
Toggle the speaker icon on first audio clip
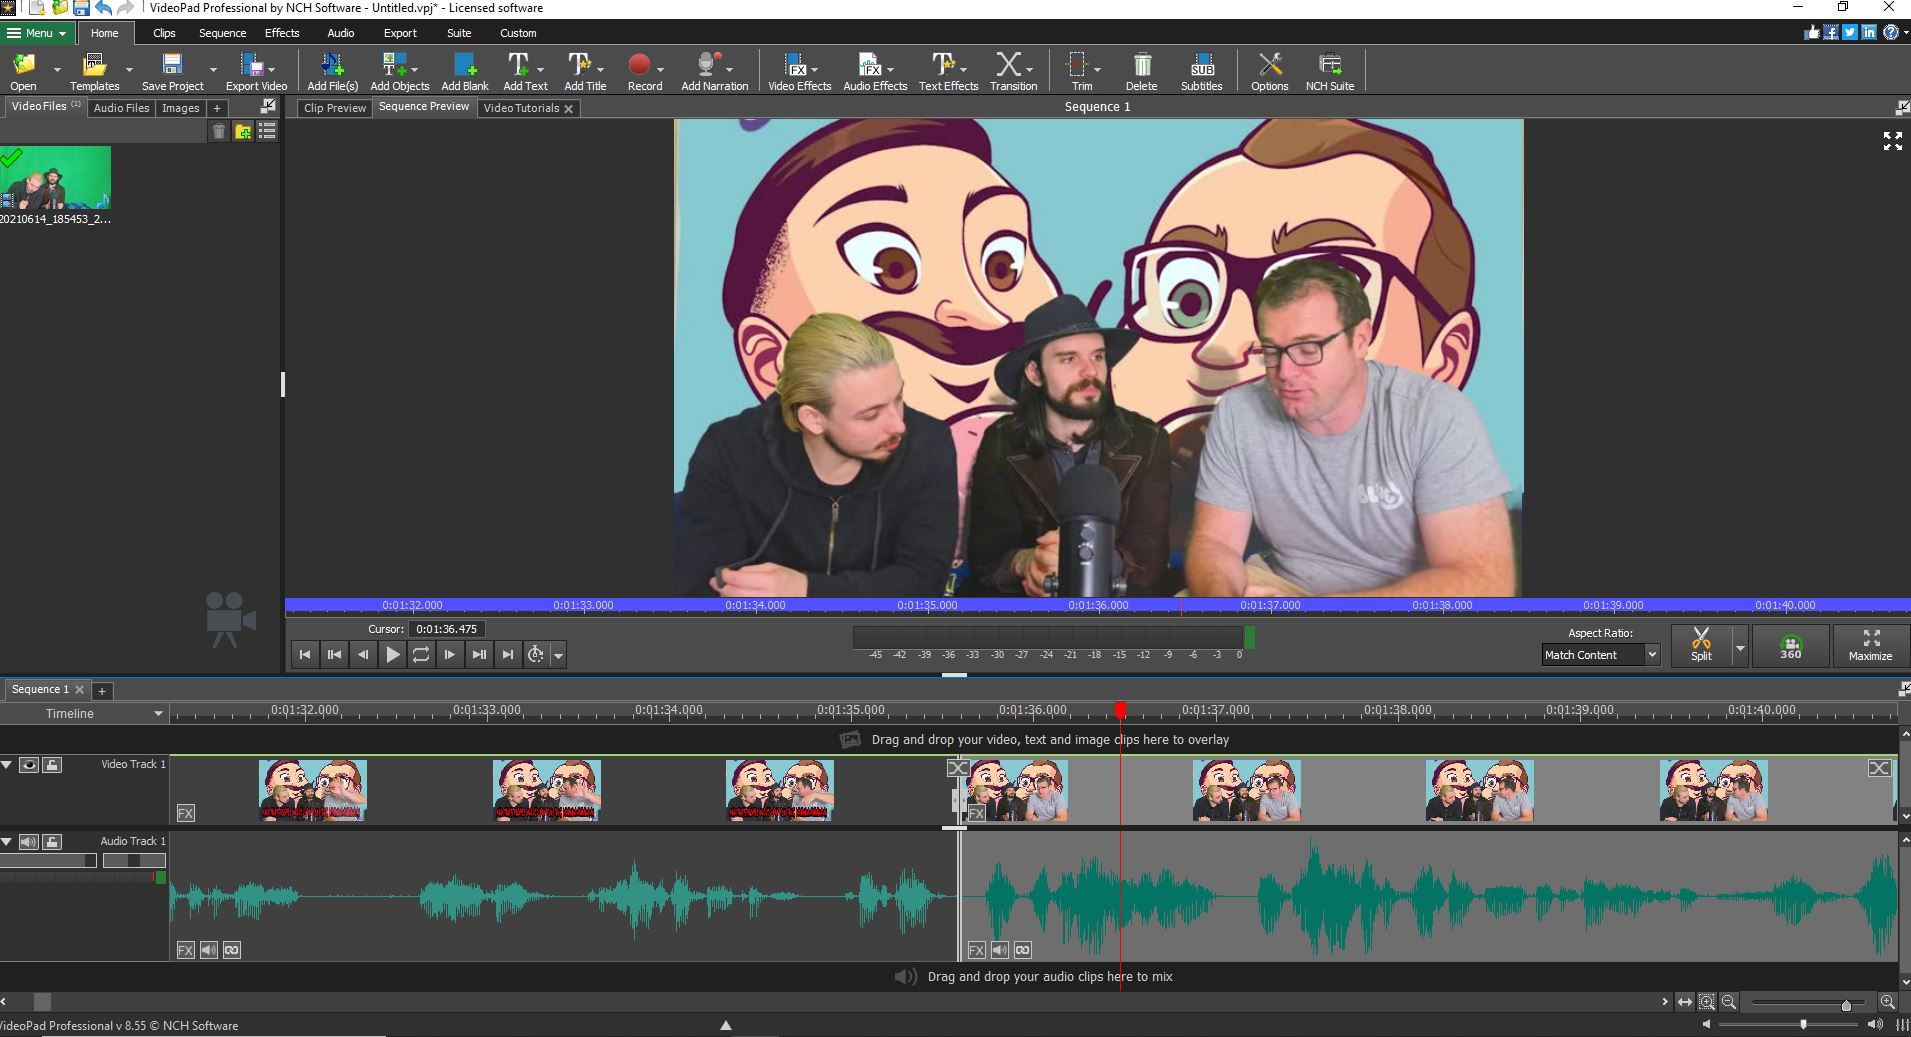209,950
